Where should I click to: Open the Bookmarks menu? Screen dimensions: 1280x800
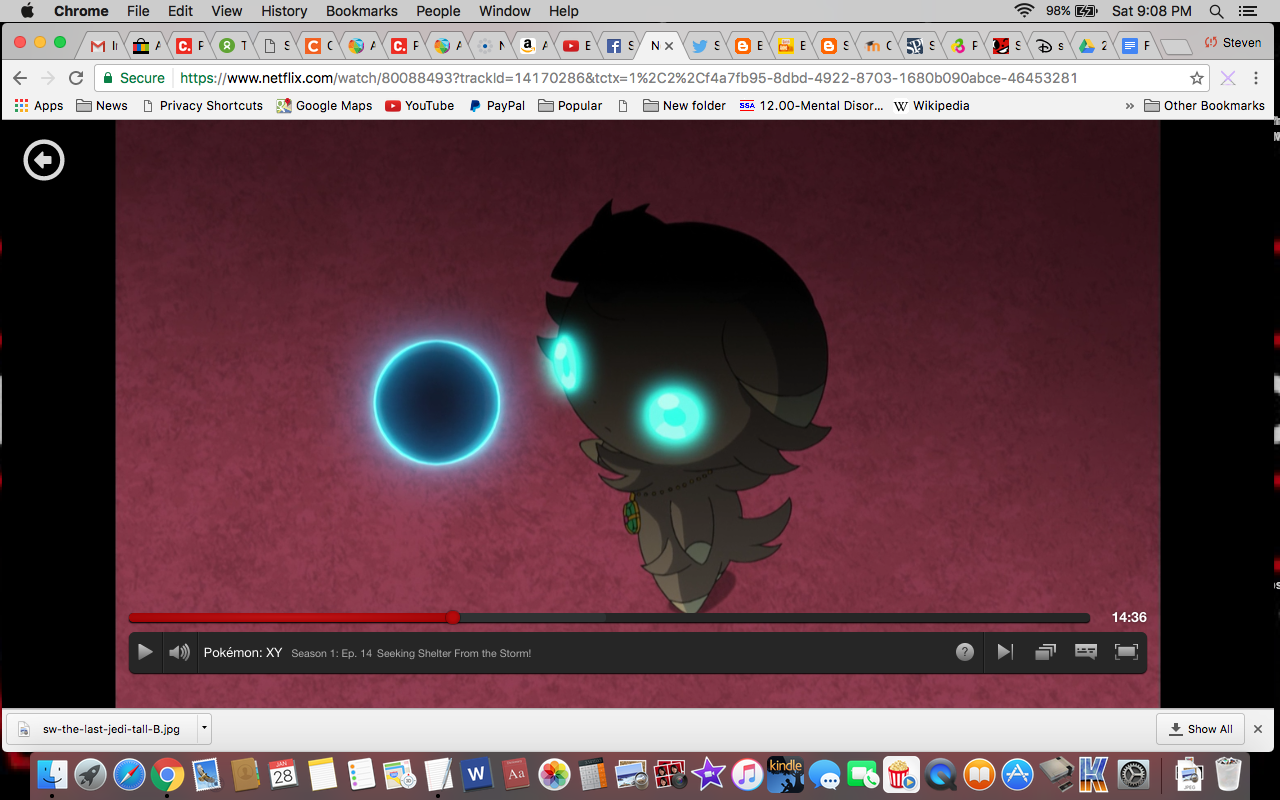pyautogui.click(x=362, y=11)
